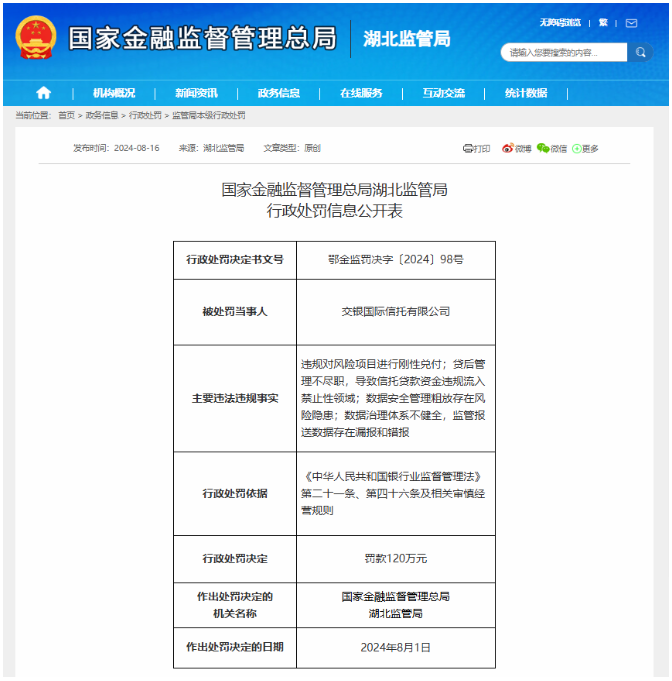The height and width of the screenshot is (681, 672).
Task: Click the 湖北监管局 header title
Action: point(407,39)
